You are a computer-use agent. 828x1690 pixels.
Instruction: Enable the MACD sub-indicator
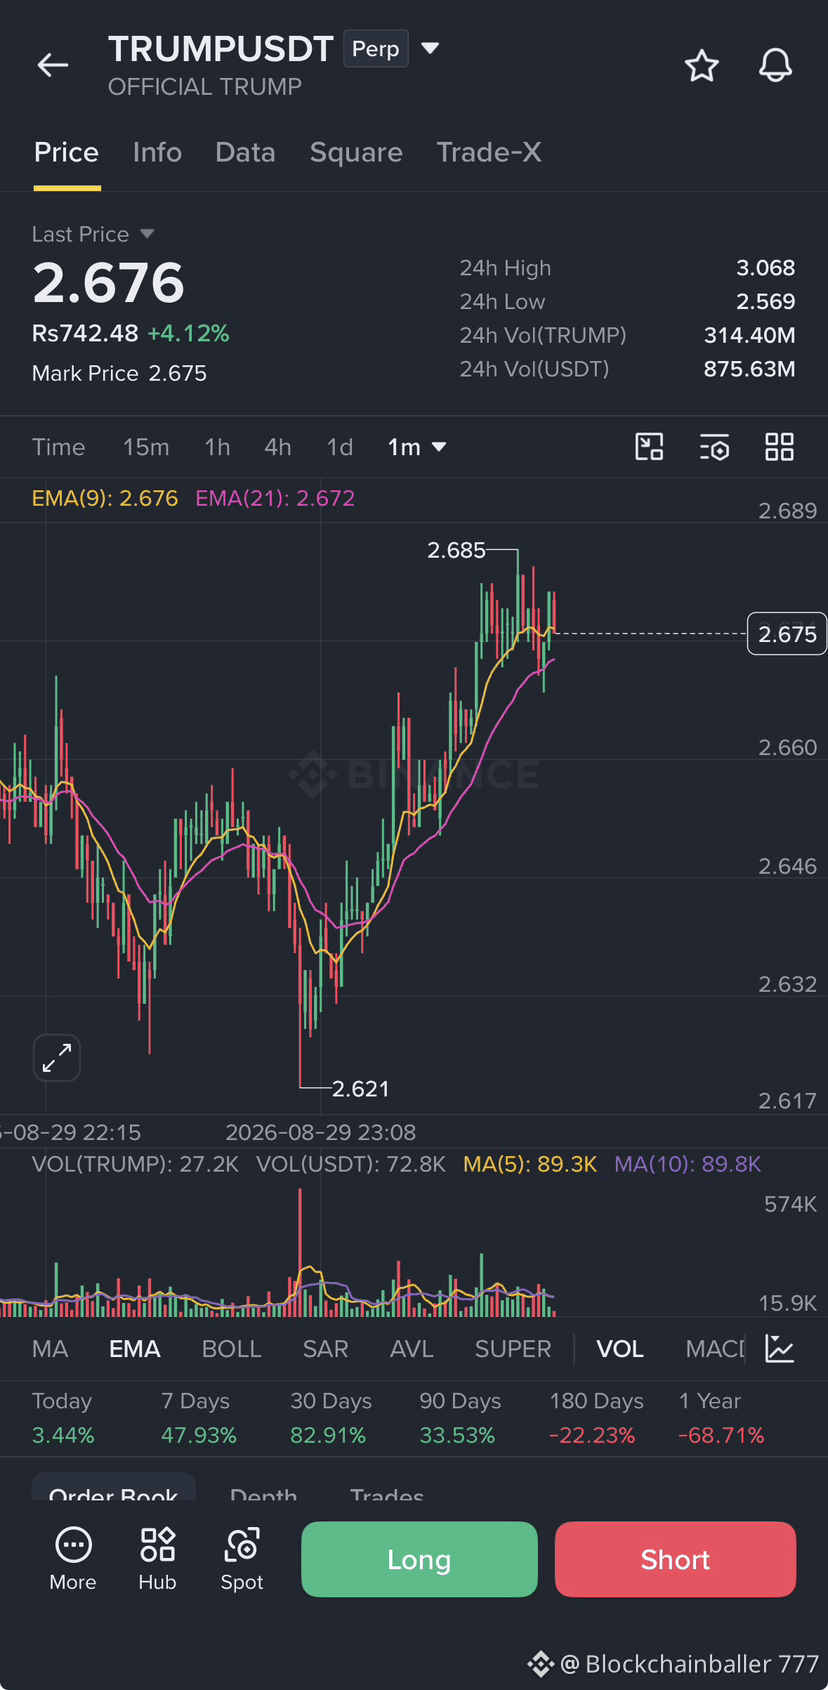715,1349
